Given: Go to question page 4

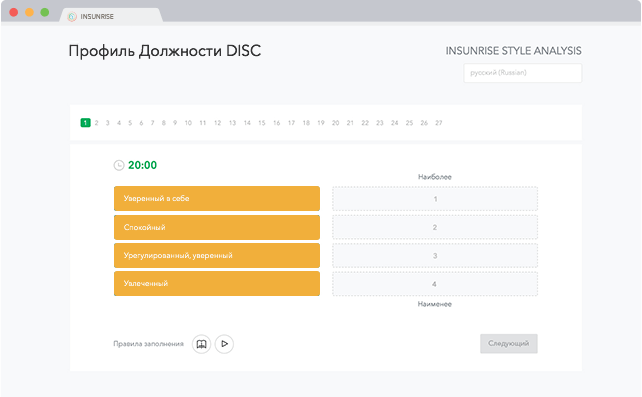Looking at the screenshot, I should [x=119, y=123].
